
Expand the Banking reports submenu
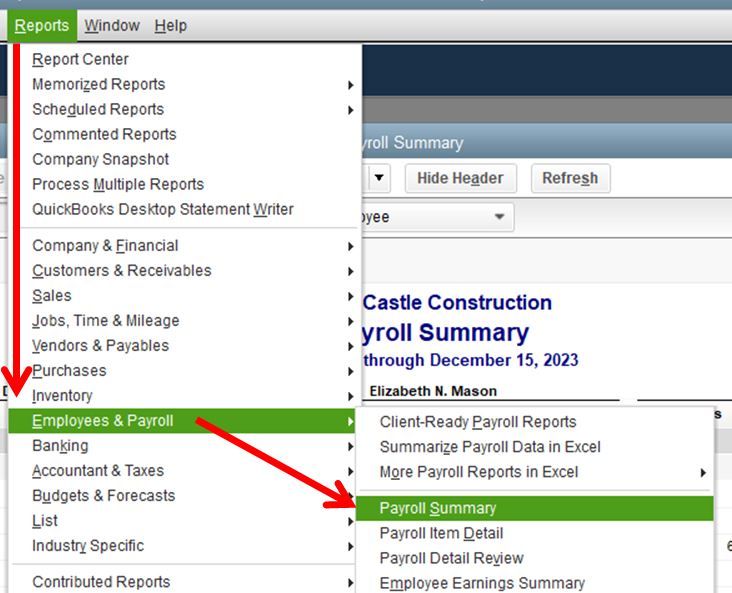click(x=184, y=446)
